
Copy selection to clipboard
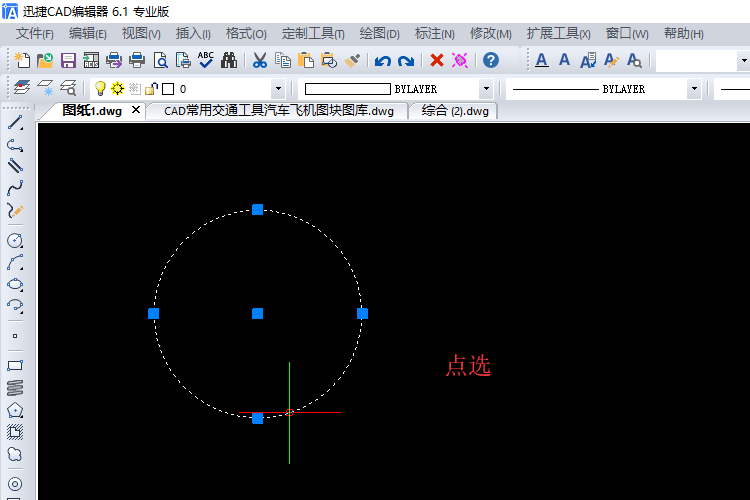point(283,61)
